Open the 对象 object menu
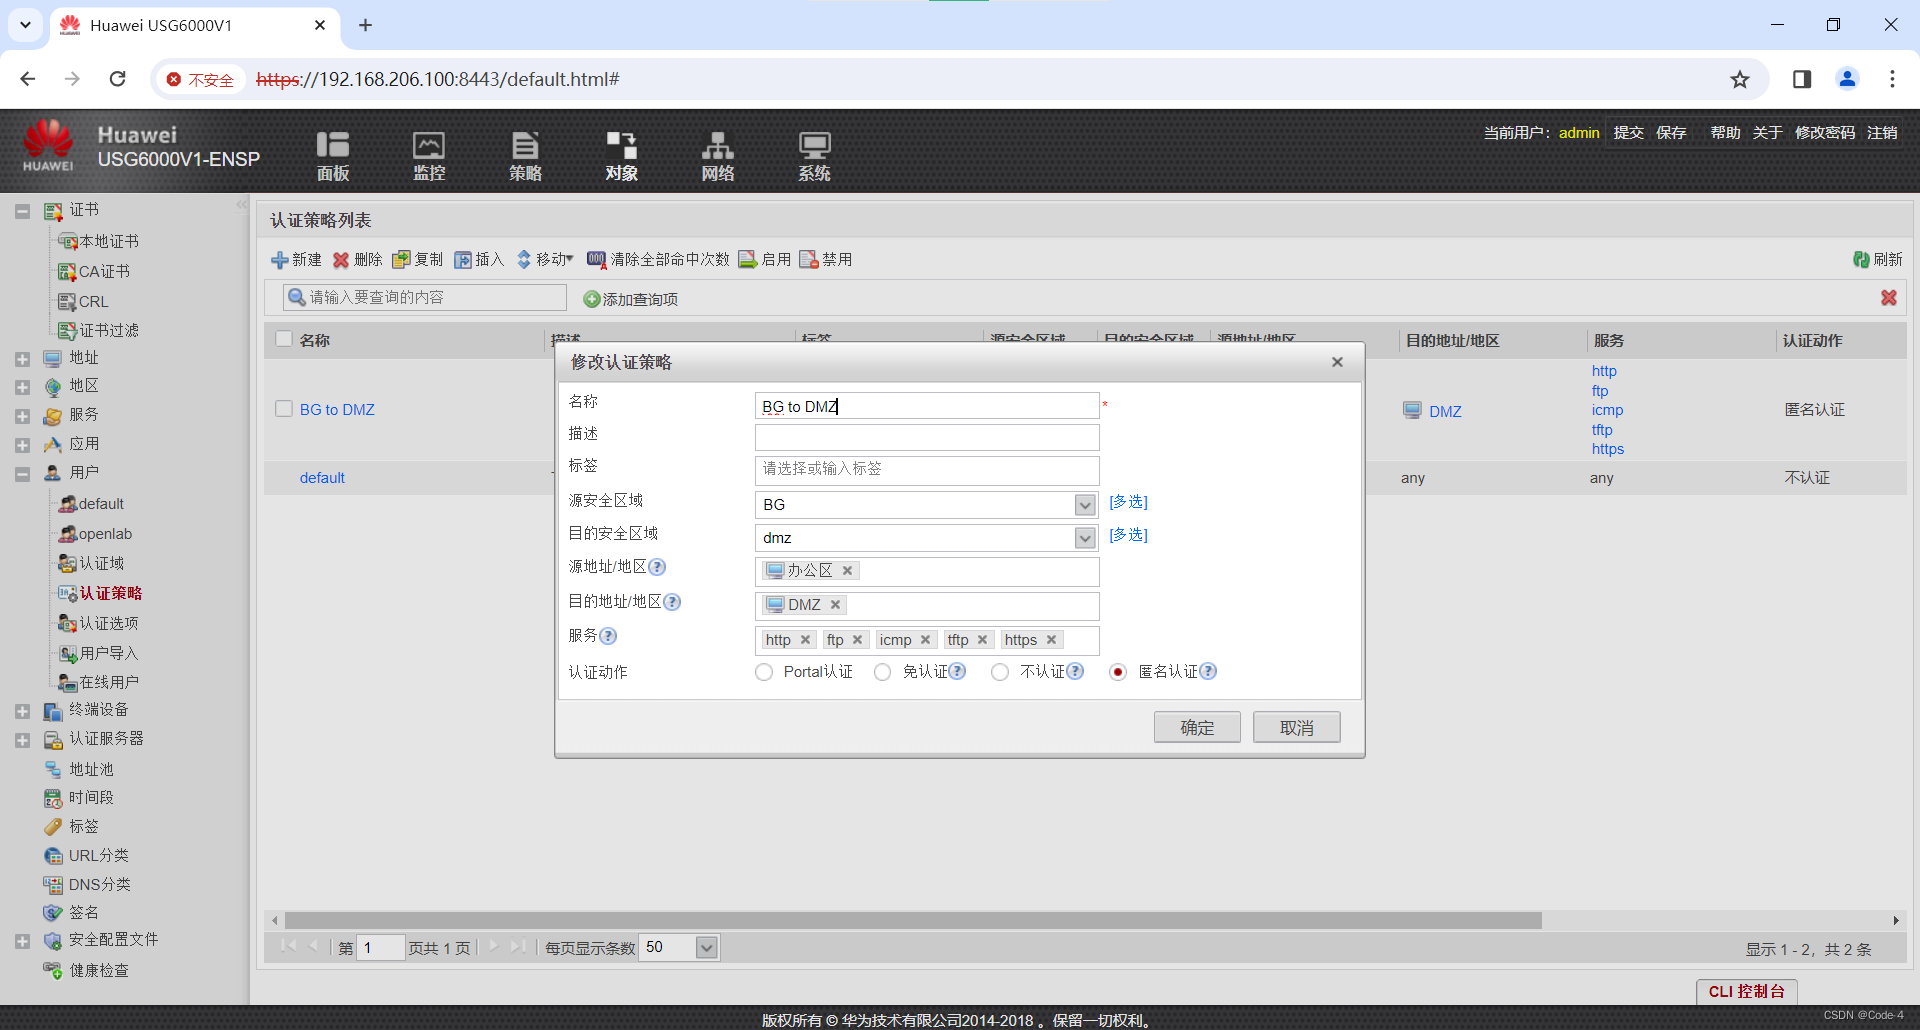 pyautogui.click(x=621, y=156)
